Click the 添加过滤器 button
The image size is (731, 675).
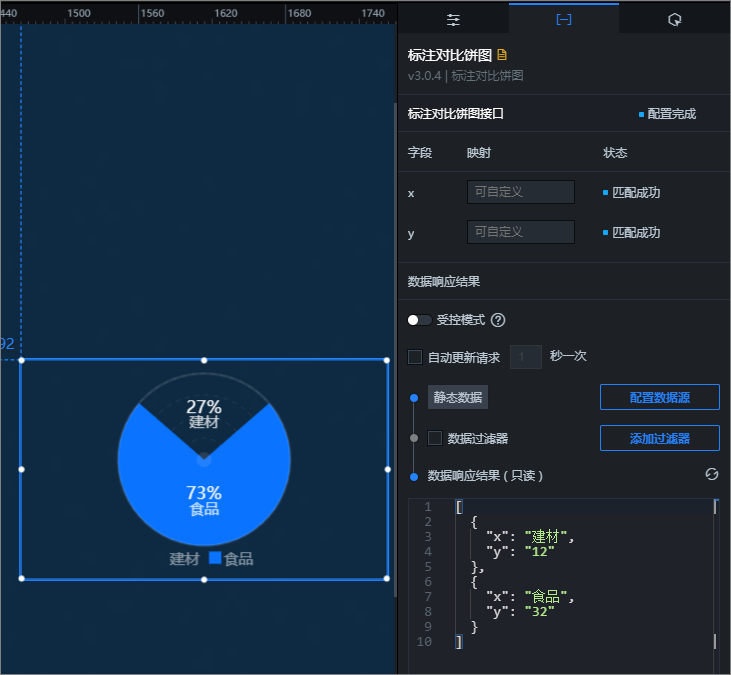tap(660, 438)
